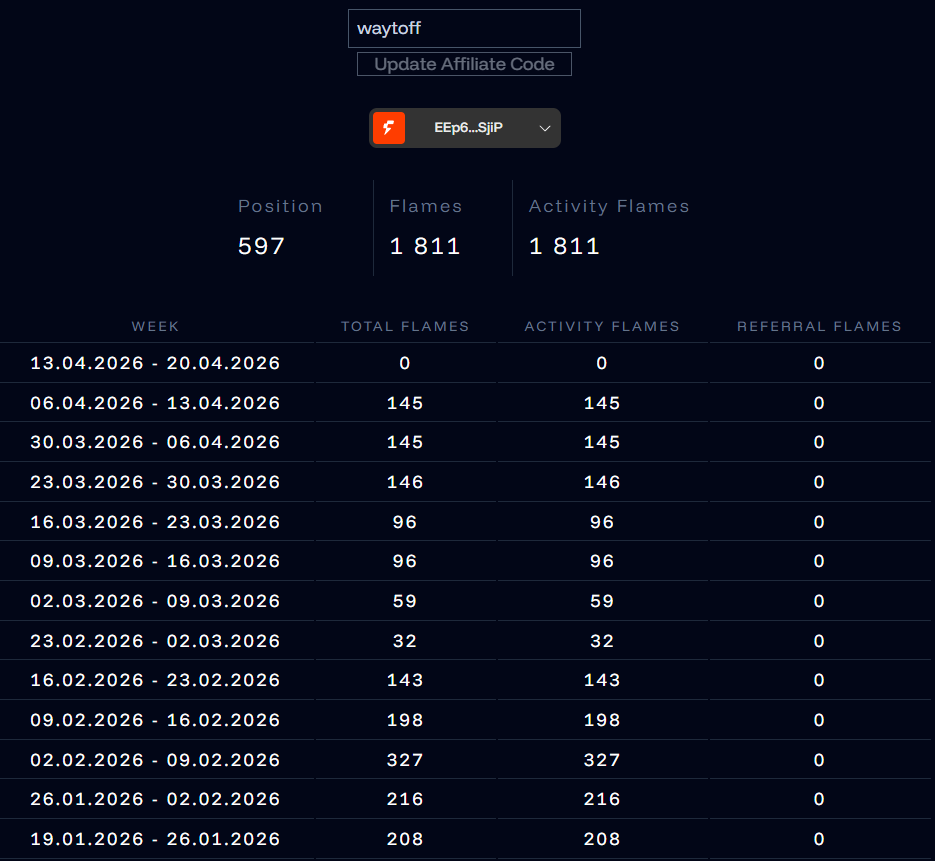The height and width of the screenshot is (861, 935).
Task: Click the orange lightning wallet icon
Action: pos(389,128)
